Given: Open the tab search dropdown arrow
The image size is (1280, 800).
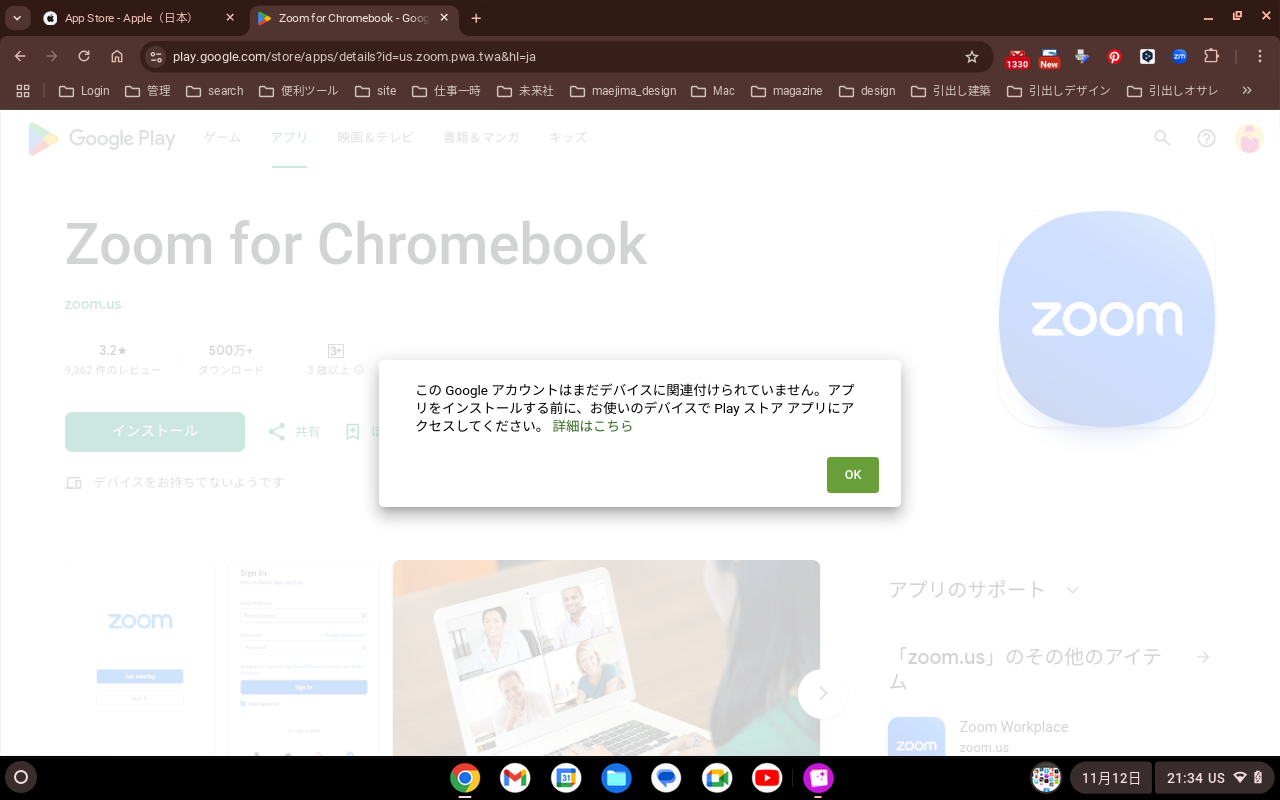Looking at the screenshot, I should [x=17, y=18].
